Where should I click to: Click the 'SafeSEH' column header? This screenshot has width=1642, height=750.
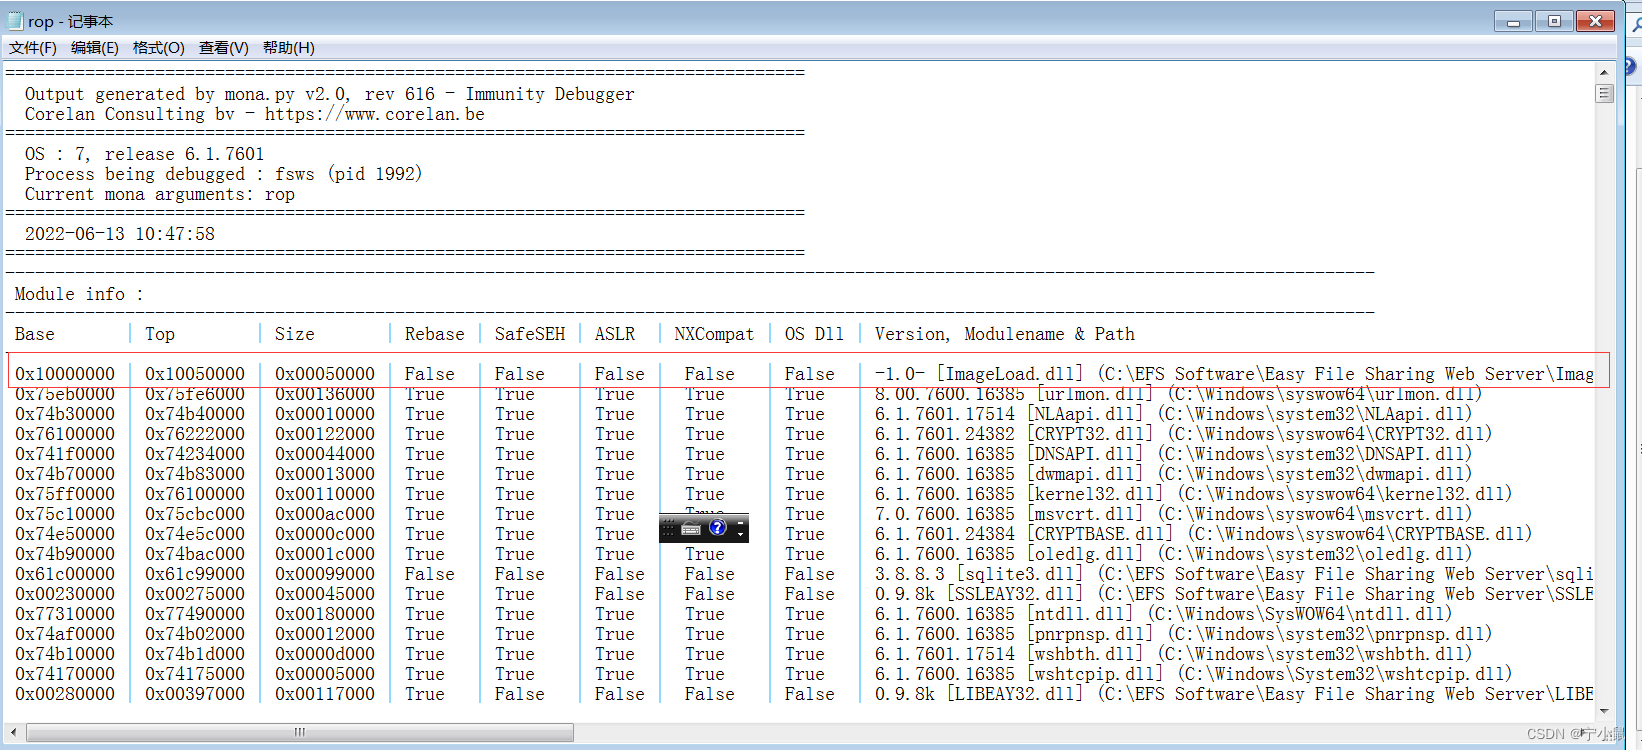pyautogui.click(x=530, y=334)
